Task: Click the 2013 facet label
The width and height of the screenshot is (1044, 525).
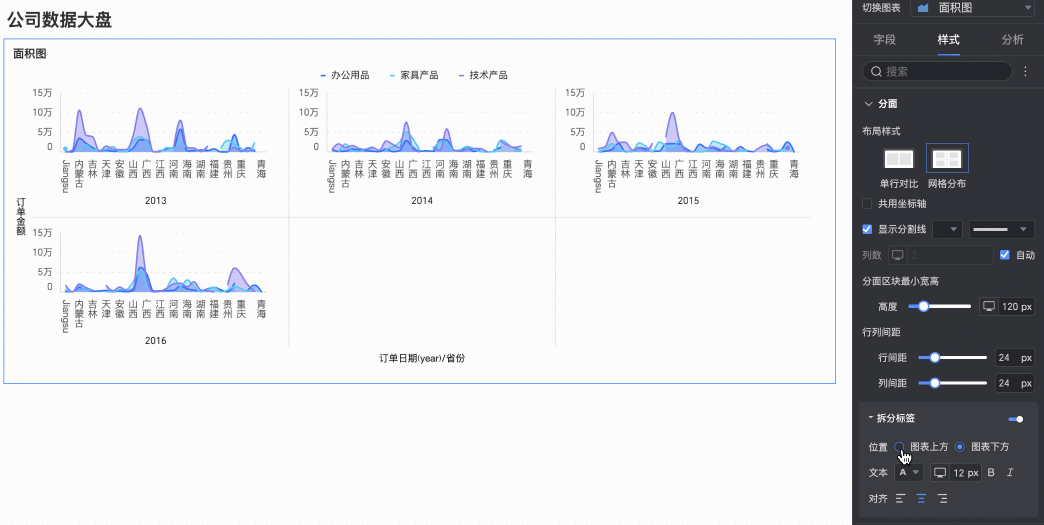Action: (x=156, y=200)
